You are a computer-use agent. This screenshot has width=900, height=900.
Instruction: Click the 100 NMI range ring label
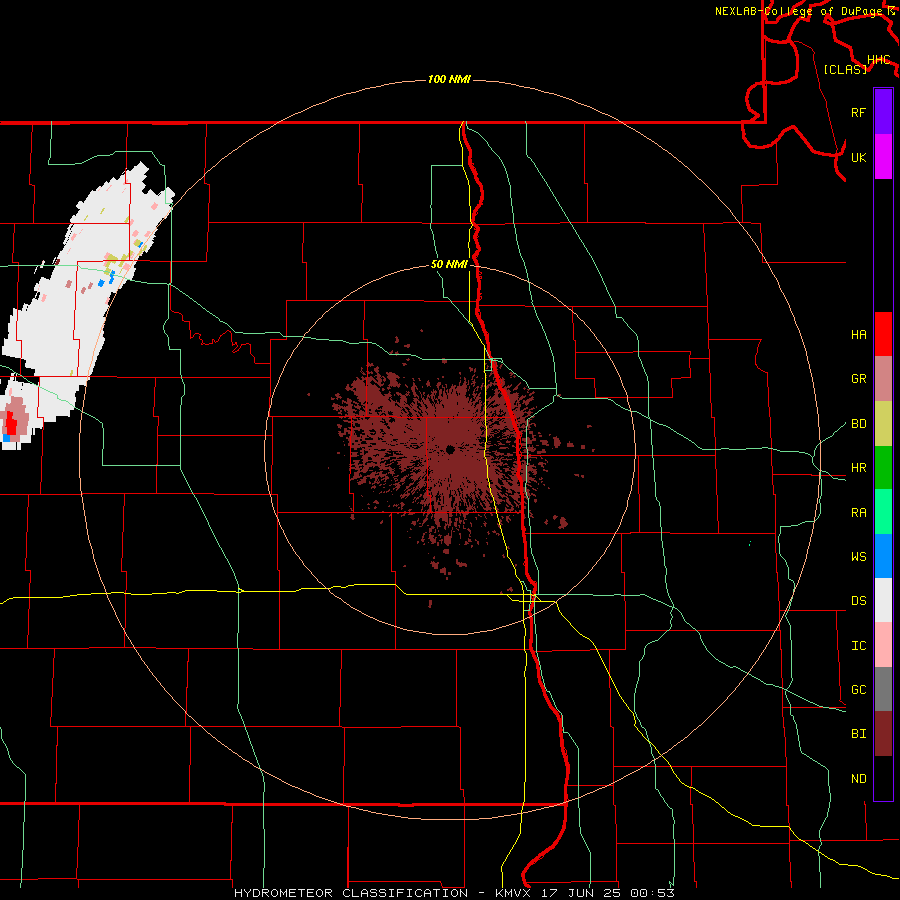(449, 79)
